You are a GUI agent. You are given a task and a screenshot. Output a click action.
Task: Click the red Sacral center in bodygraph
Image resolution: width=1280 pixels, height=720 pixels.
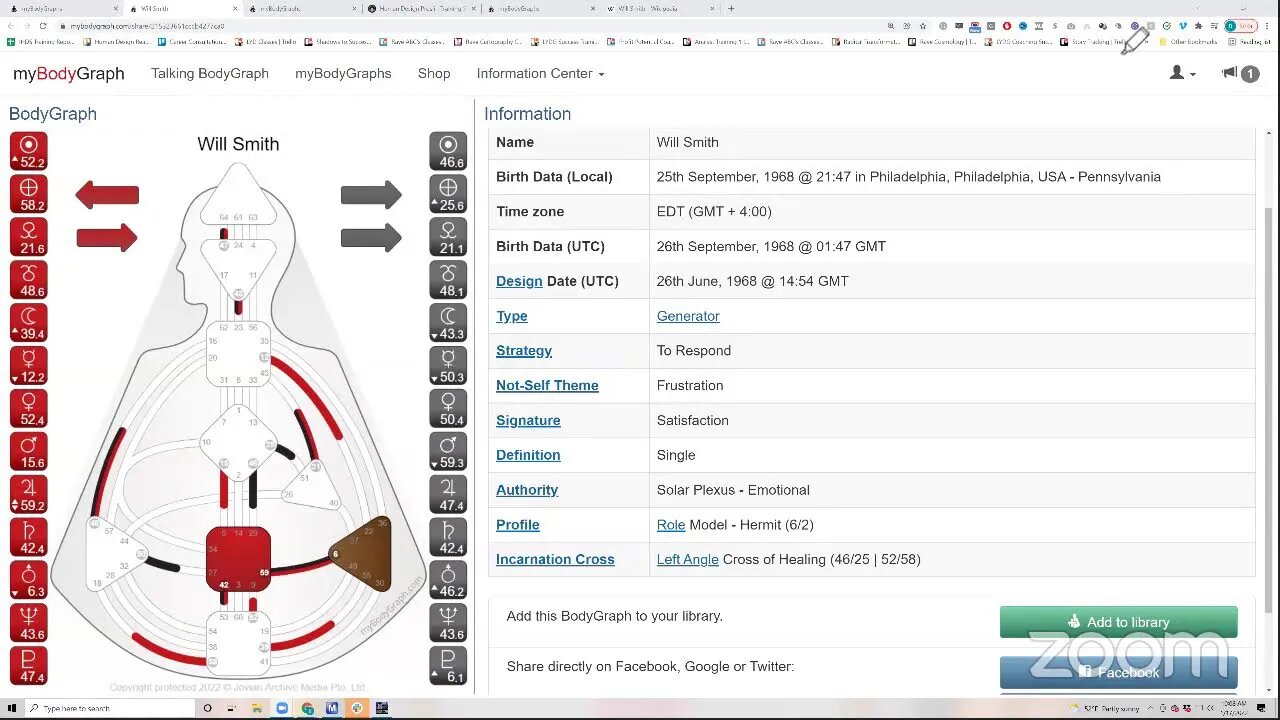[x=238, y=558]
